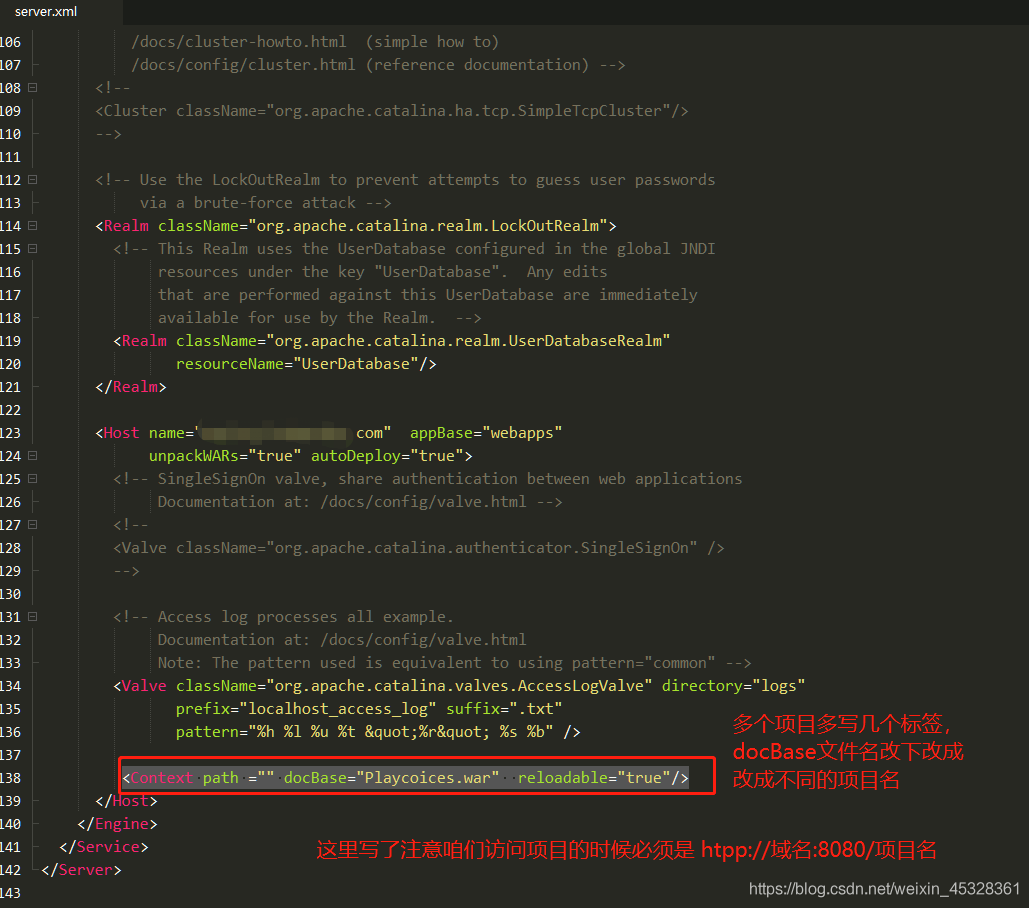Click line number 143 in the gutter
1029x908 pixels.
(10, 892)
